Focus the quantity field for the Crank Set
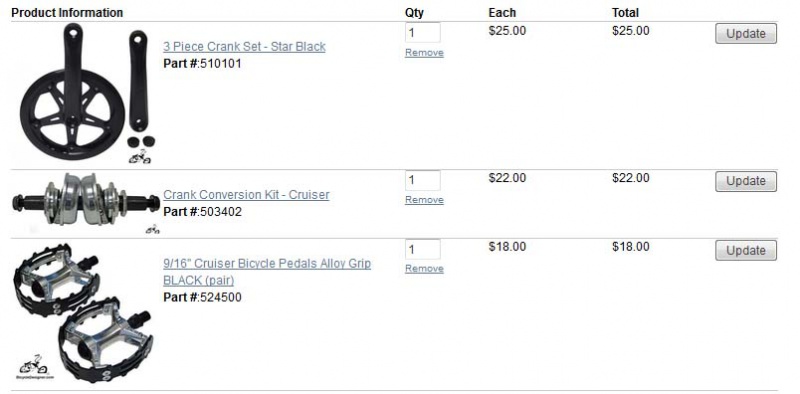800x394 pixels. click(423, 33)
